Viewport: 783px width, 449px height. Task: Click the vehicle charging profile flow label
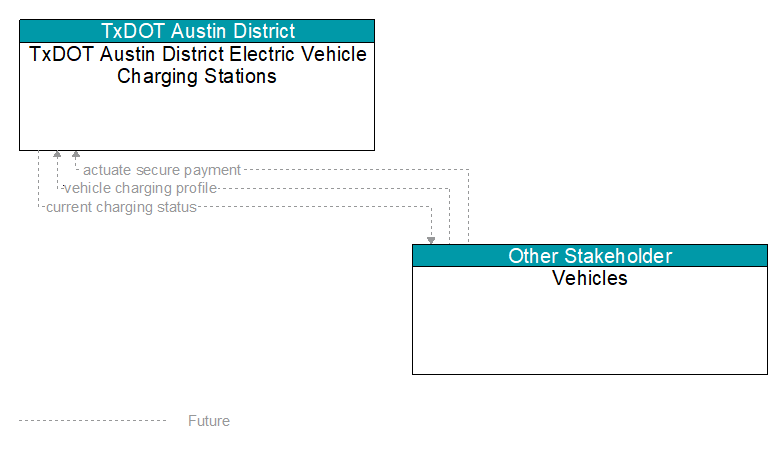[140, 188]
